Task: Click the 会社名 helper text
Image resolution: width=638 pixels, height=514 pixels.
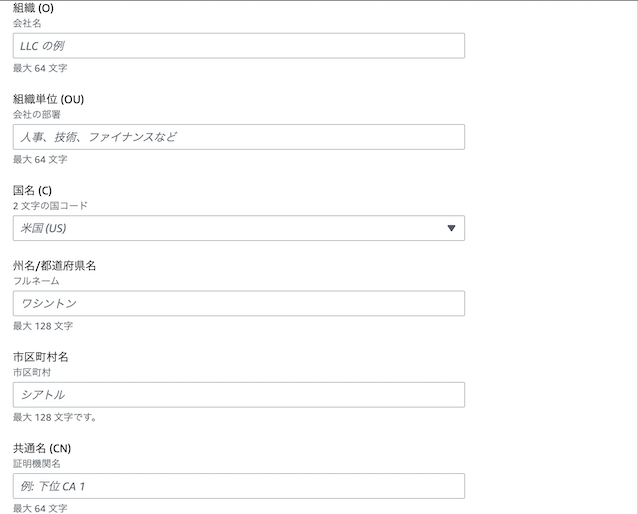Action: coord(27,22)
